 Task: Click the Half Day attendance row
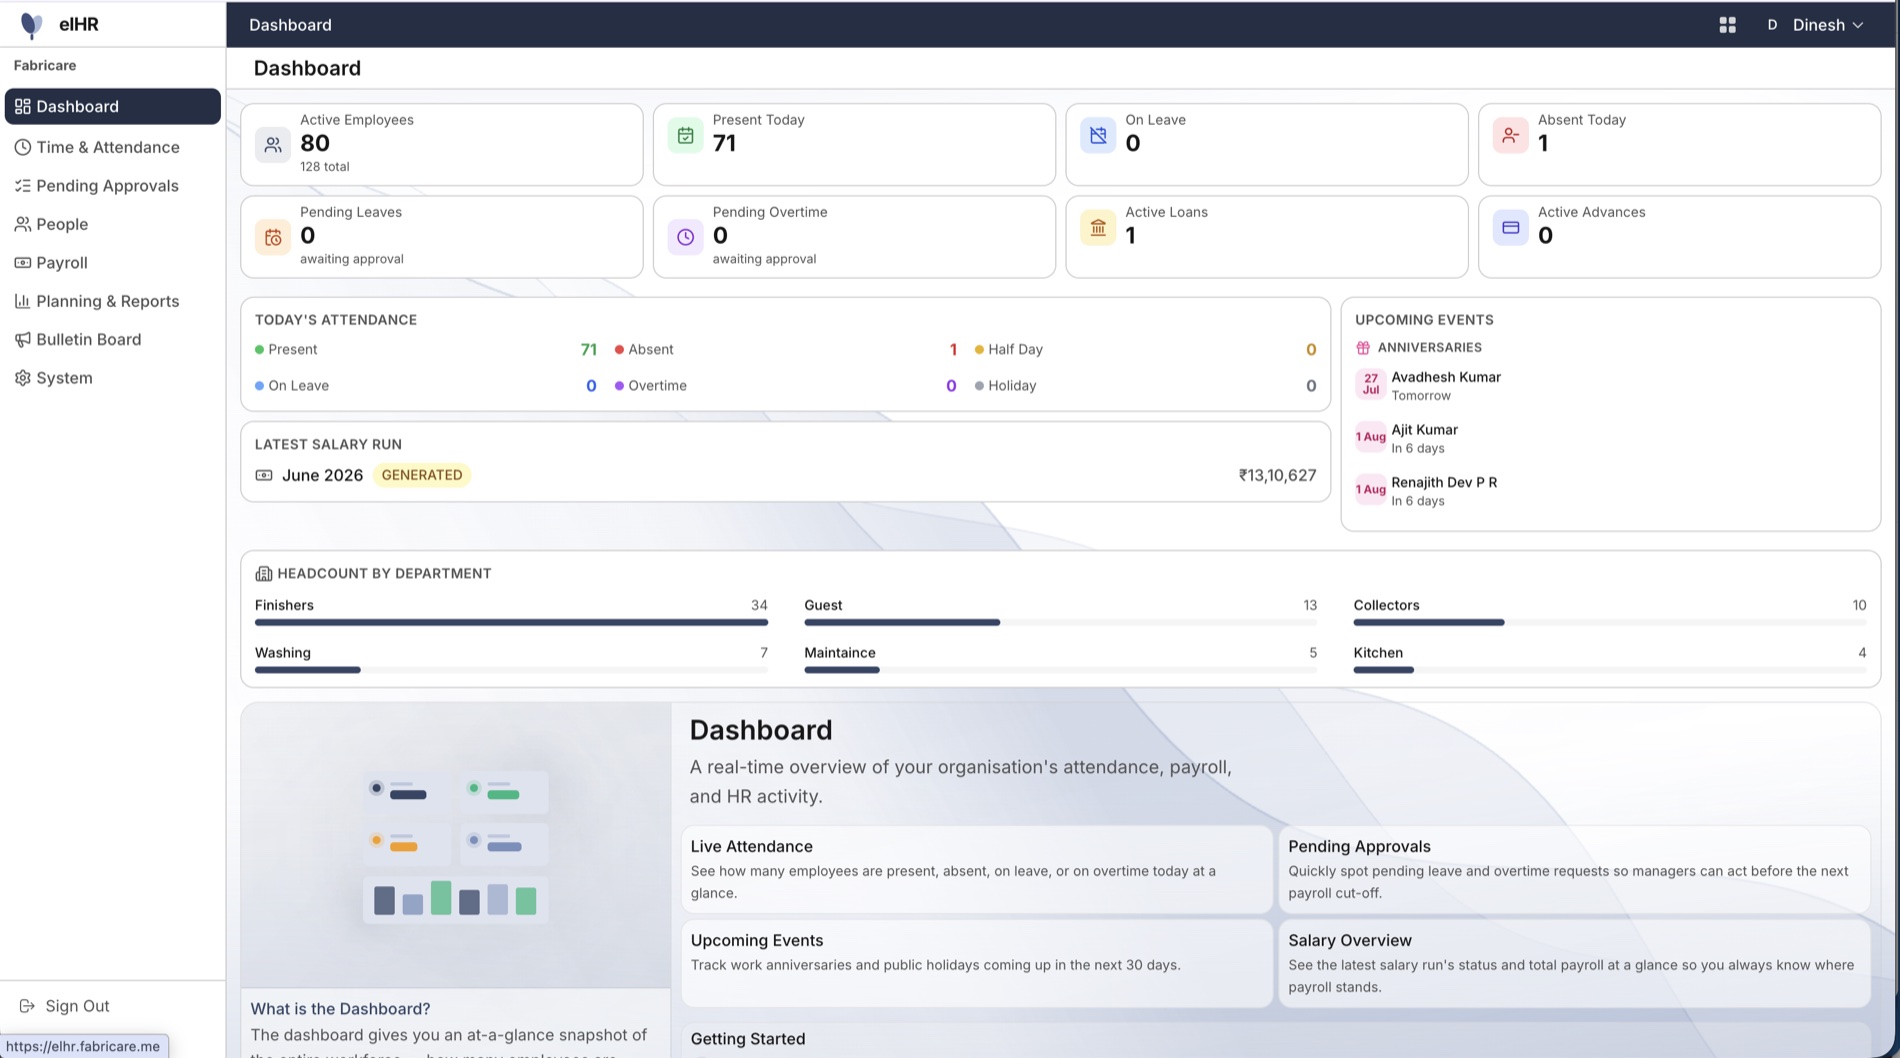click(x=1145, y=350)
